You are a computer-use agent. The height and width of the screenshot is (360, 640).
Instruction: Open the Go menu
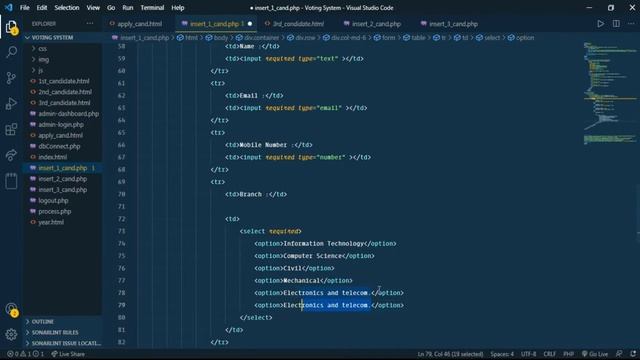coord(111,8)
